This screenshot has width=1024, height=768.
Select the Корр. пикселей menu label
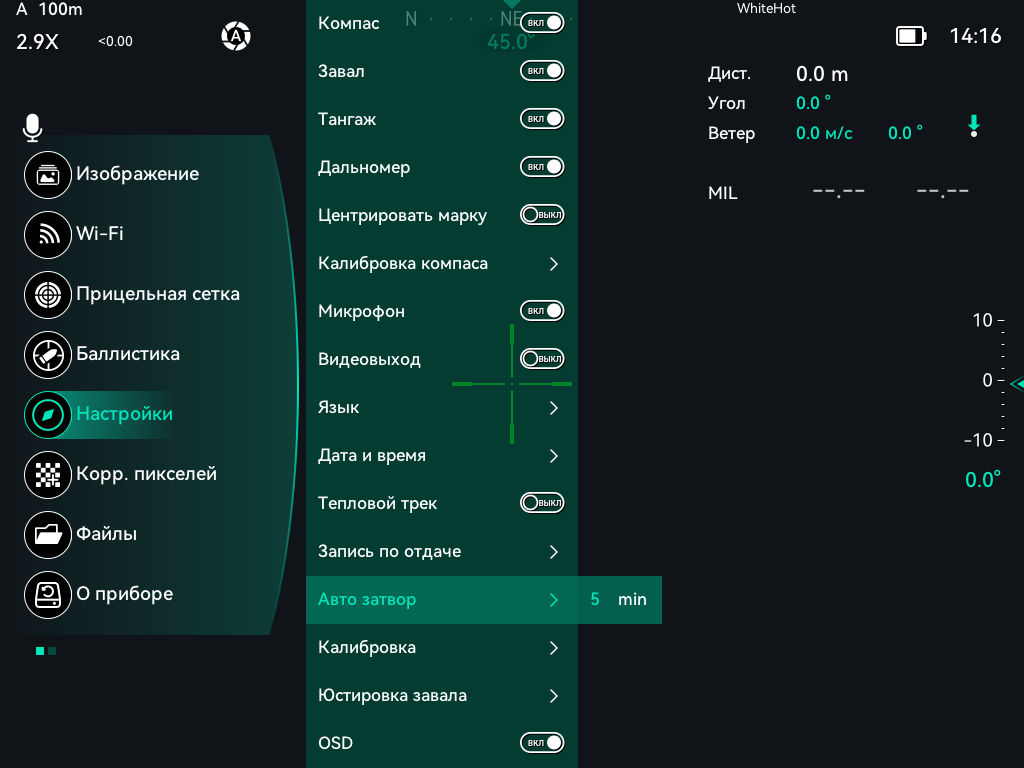coord(146,473)
